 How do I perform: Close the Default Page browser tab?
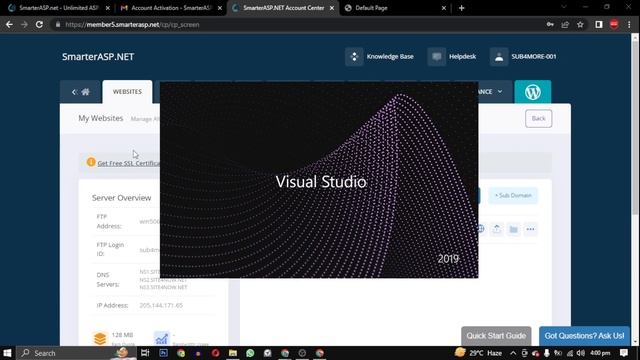tap(444, 8)
